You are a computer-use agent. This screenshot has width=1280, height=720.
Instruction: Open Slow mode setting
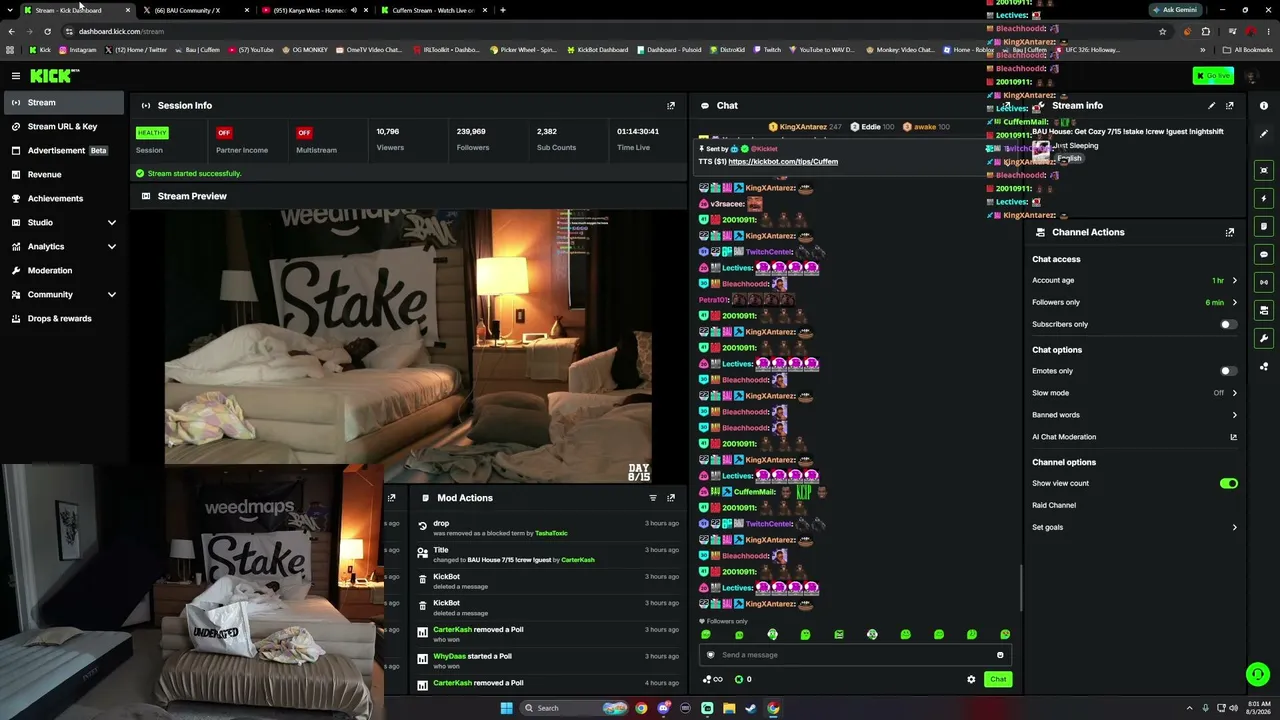[1134, 393]
